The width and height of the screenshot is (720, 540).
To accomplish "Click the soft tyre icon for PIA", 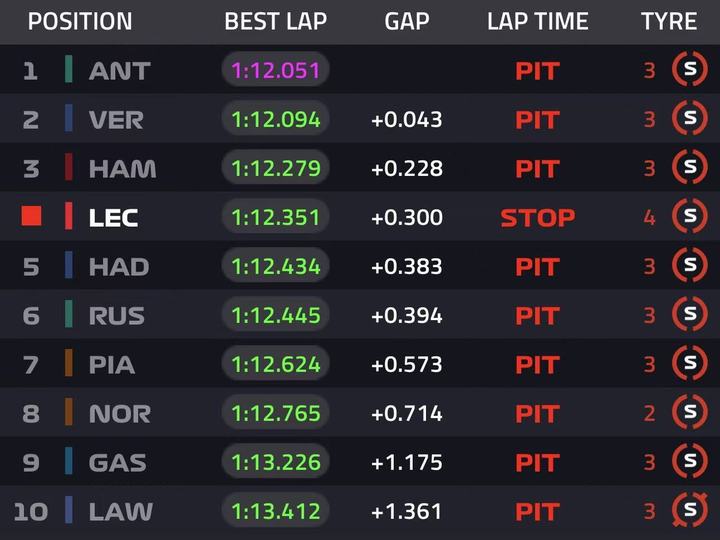I will pyautogui.click(x=690, y=363).
